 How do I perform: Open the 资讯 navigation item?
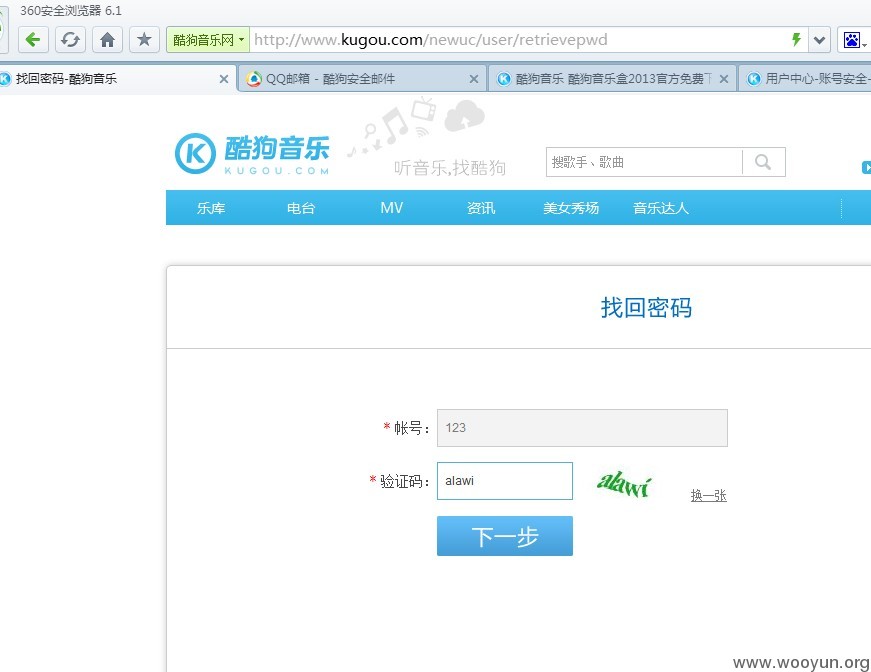click(481, 208)
